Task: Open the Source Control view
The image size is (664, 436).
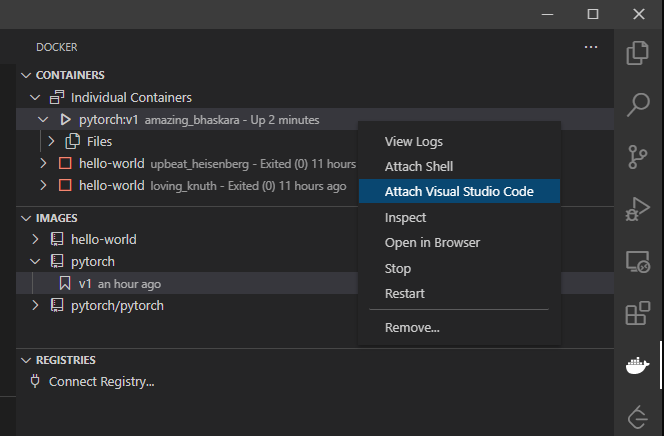Action: (637, 157)
